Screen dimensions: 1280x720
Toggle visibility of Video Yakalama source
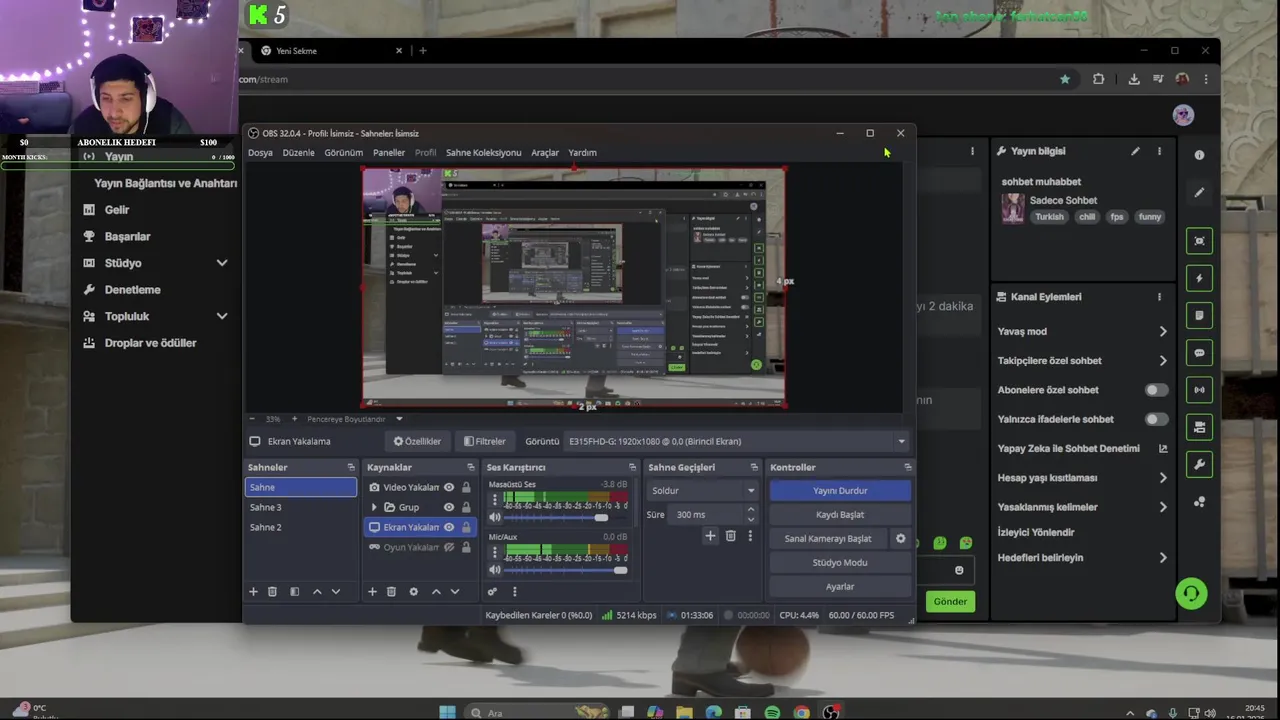point(449,487)
